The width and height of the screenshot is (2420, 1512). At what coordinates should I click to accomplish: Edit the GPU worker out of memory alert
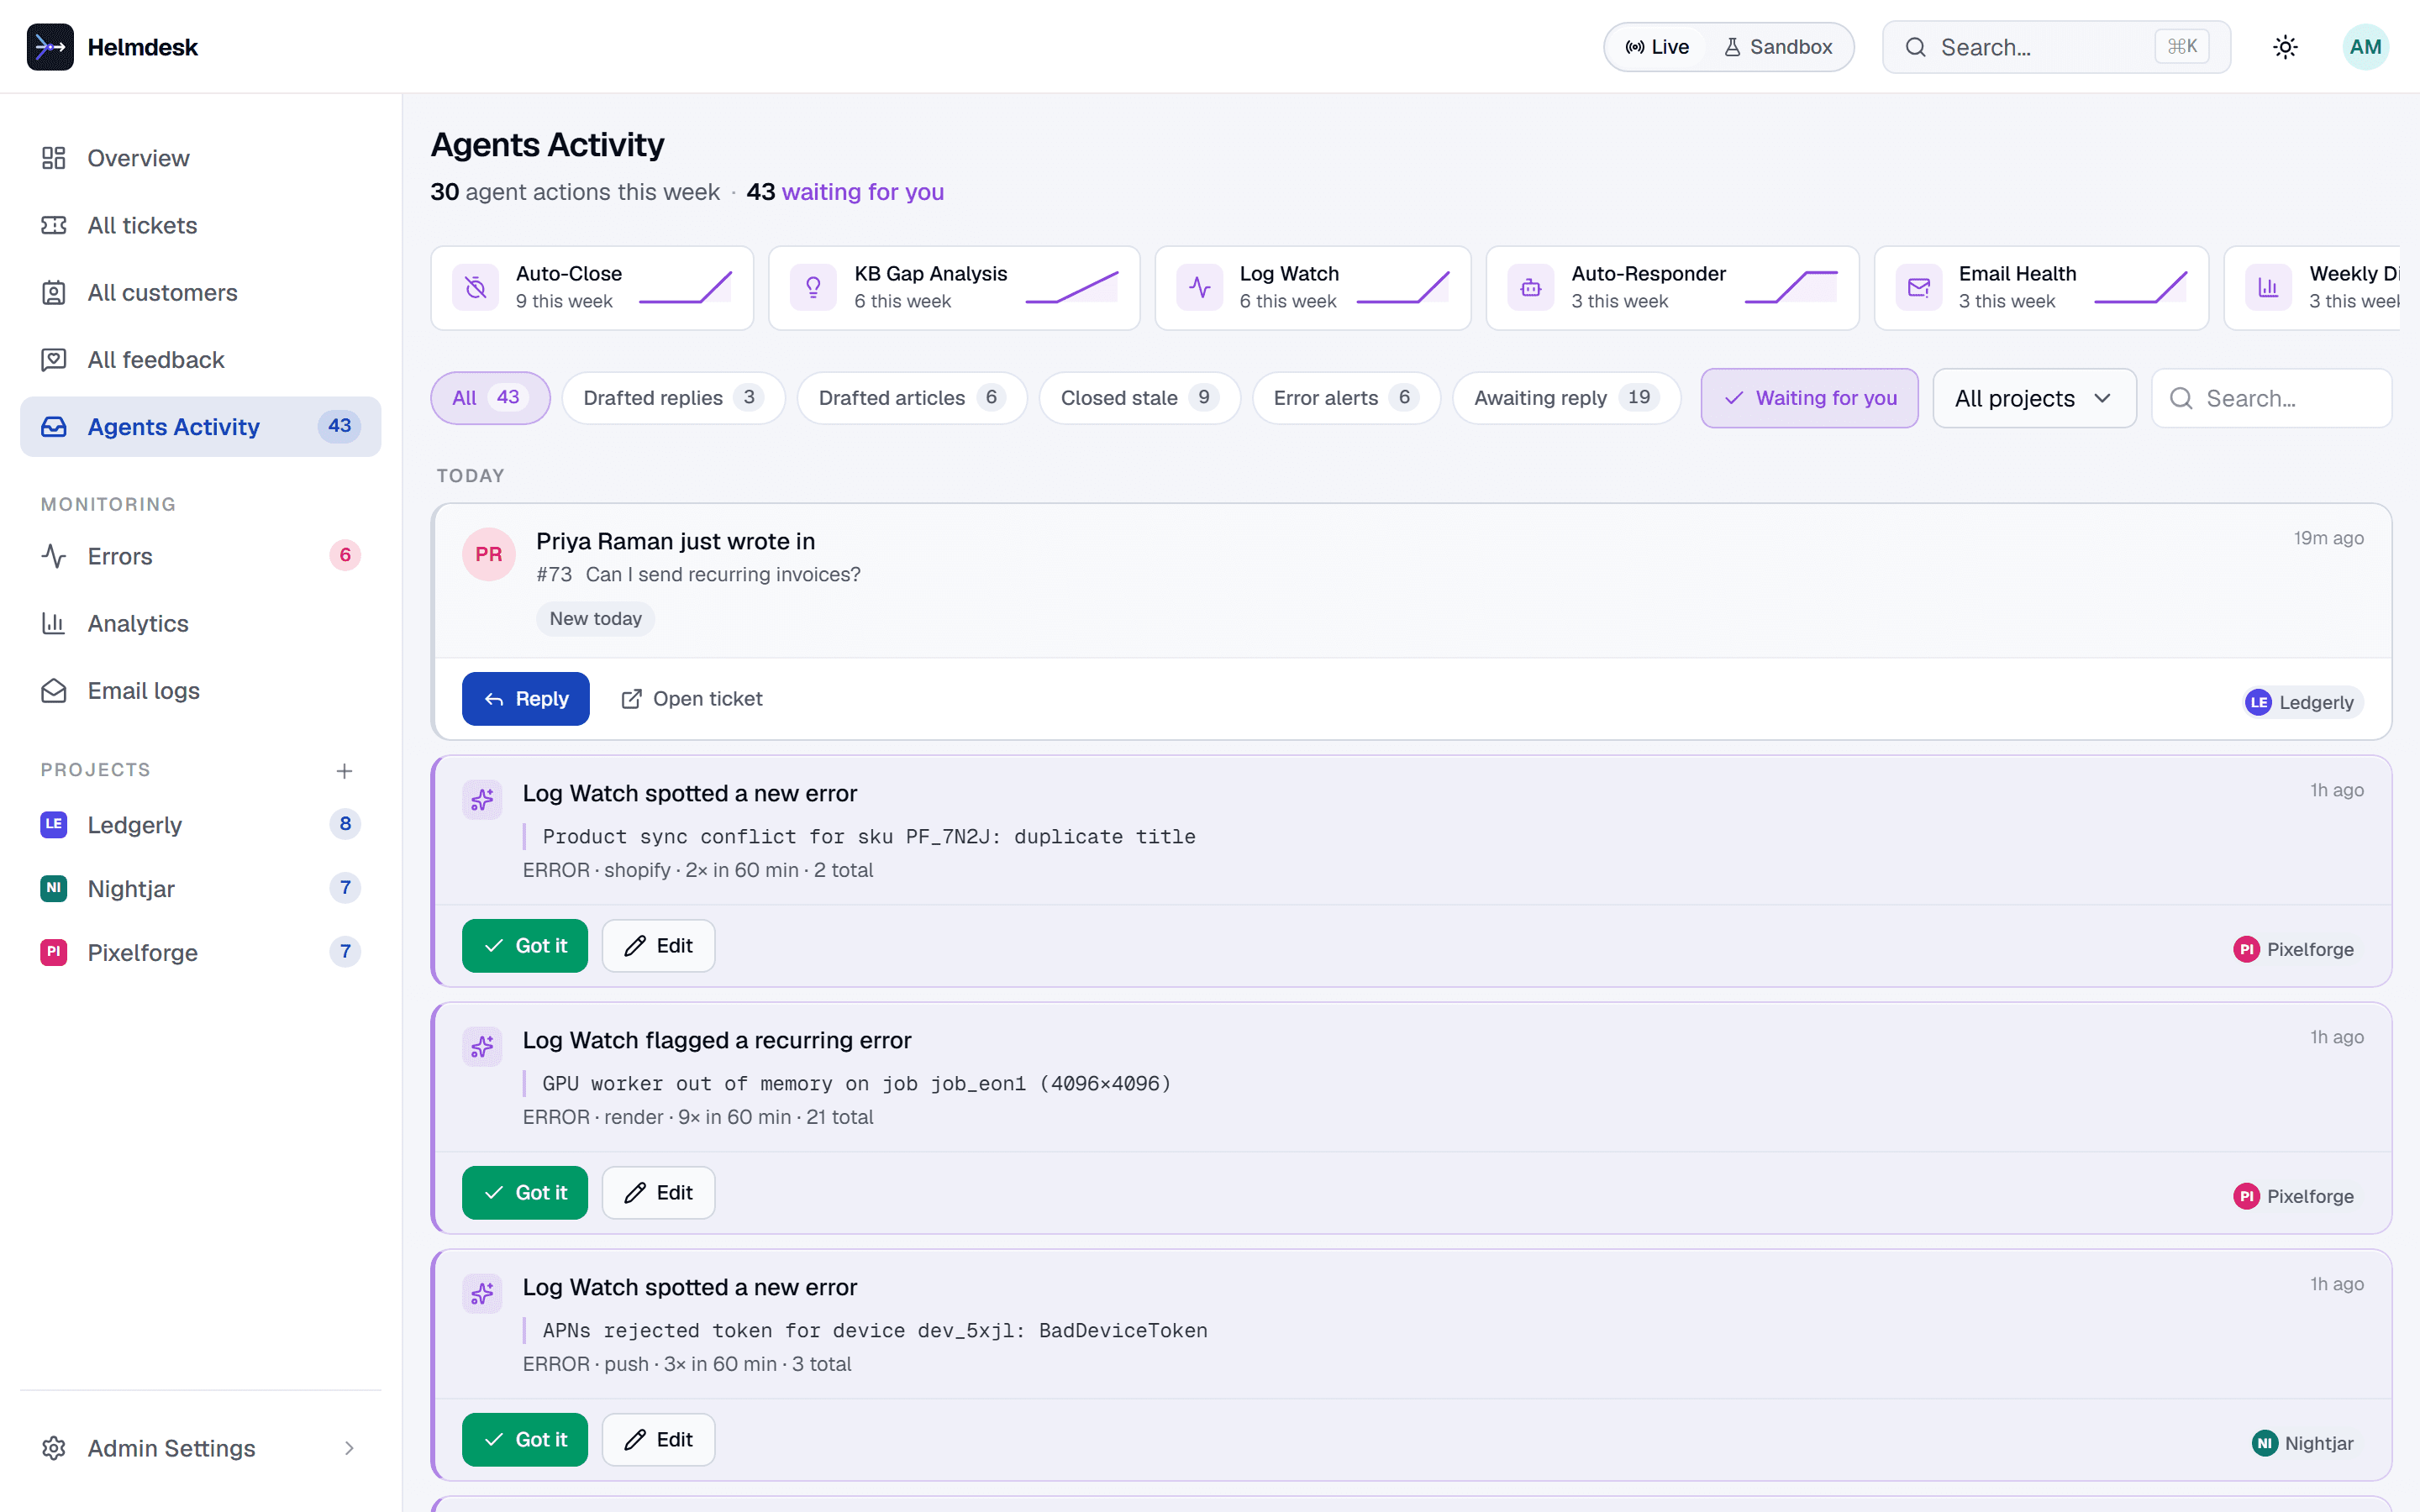tap(658, 1193)
